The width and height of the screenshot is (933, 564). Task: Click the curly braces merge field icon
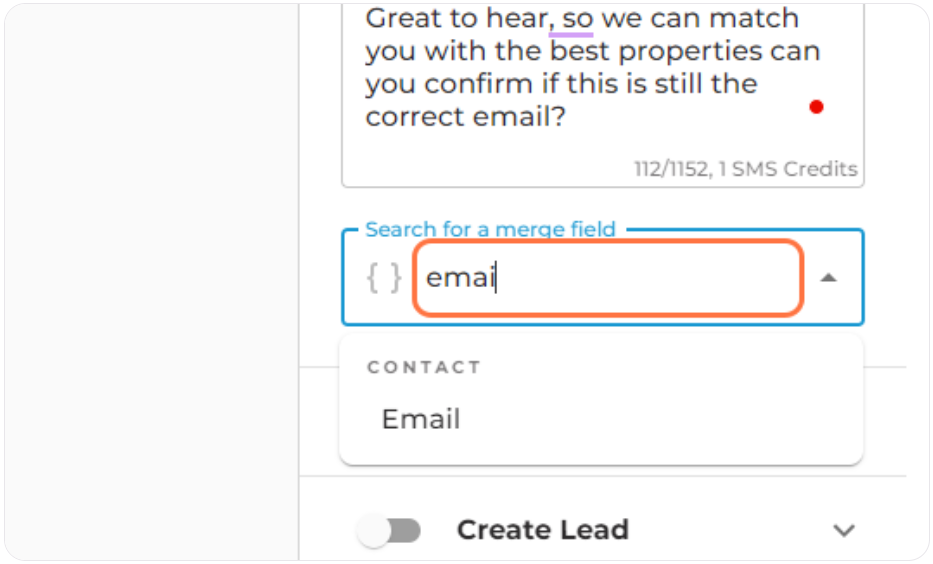coord(384,278)
